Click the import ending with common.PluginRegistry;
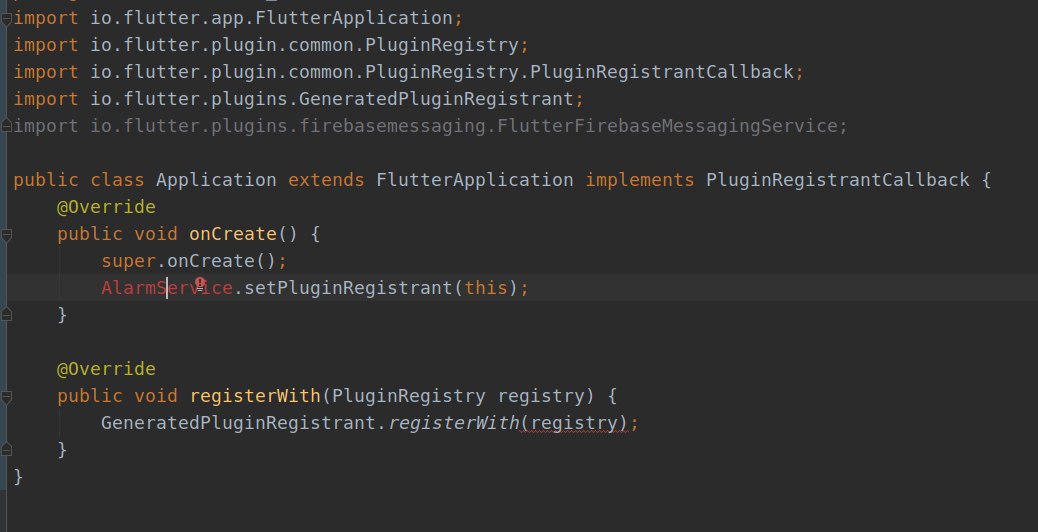This screenshot has height=532, width=1038. click(x=271, y=45)
